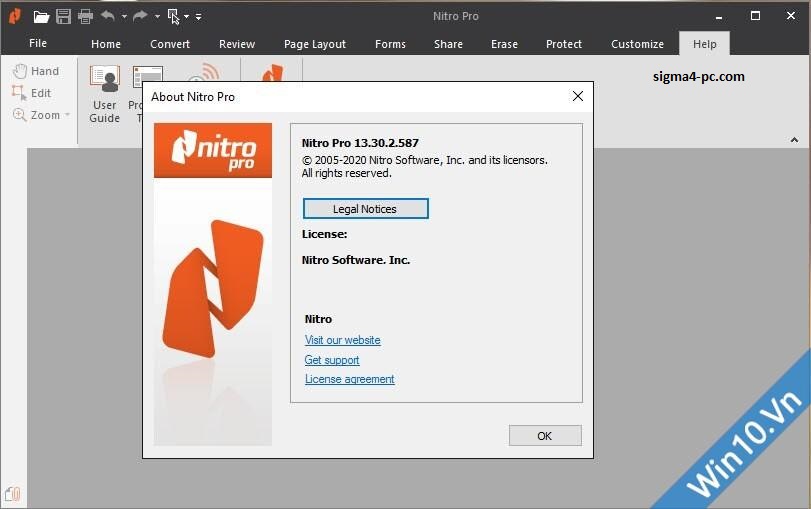Maximize the Nitro Pro window
This screenshot has width=811, height=509.
[755, 16]
